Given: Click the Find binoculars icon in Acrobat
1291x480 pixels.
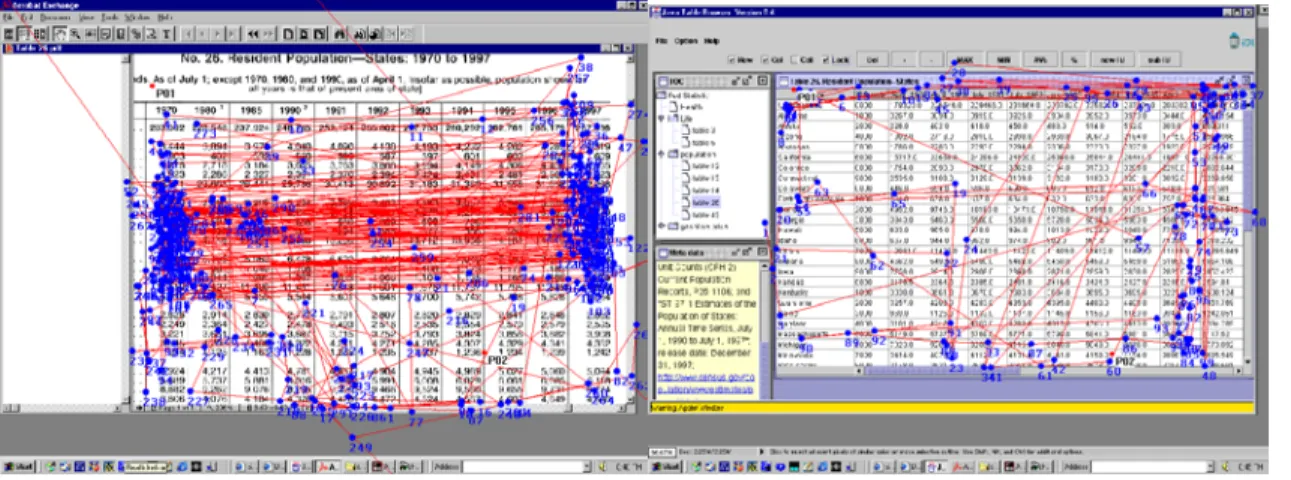Looking at the screenshot, I should (x=339, y=33).
